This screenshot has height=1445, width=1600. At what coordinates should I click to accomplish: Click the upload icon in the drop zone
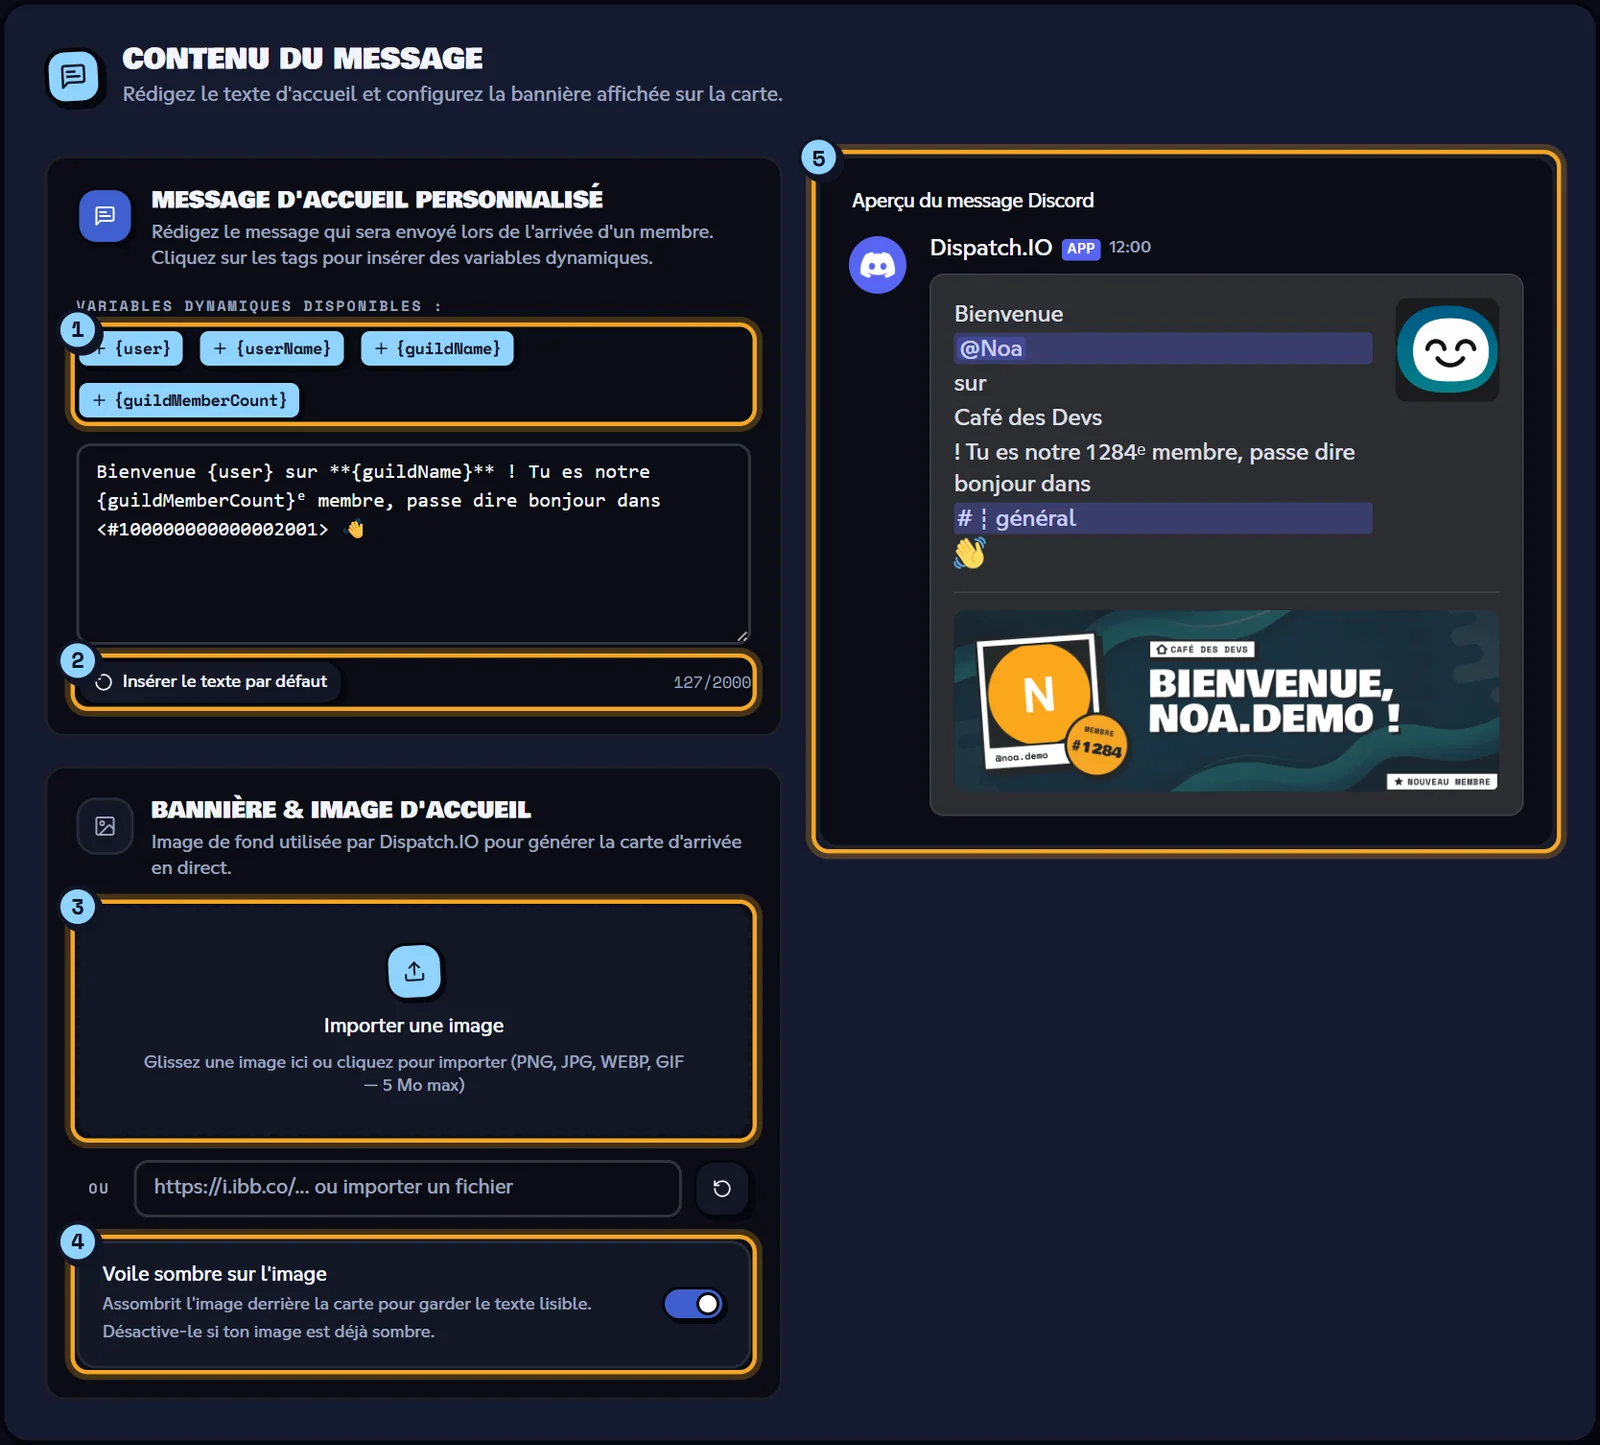(x=414, y=971)
